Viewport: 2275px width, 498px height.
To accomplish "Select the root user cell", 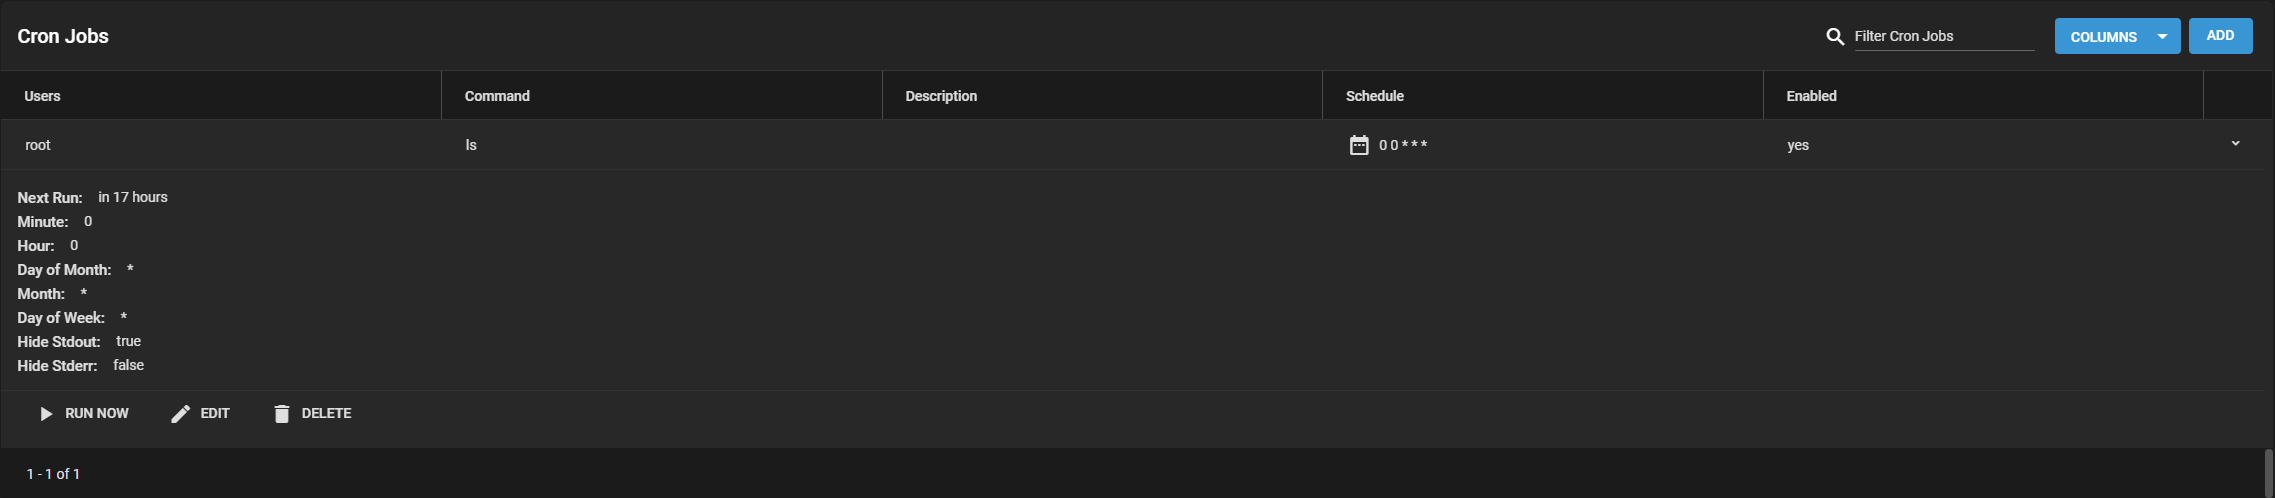I will coord(38,146).
